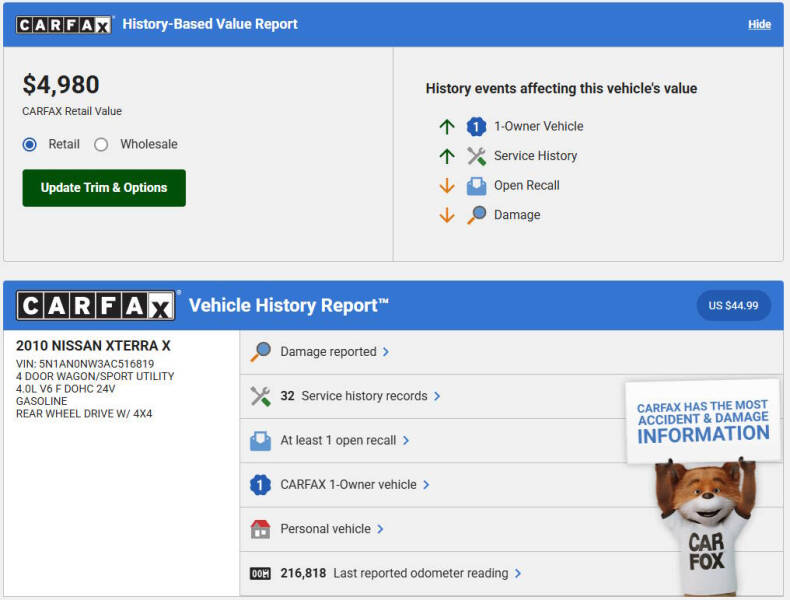Click the Open Recall envelope icon in value report
790x600 pixels.
[x=476, y=186]
